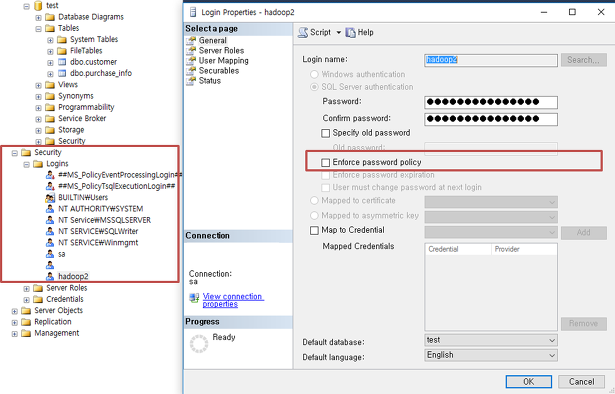This screenshot has height=394, width=615.
Task: Click the dbo.customer table icon
Action: 62,62
